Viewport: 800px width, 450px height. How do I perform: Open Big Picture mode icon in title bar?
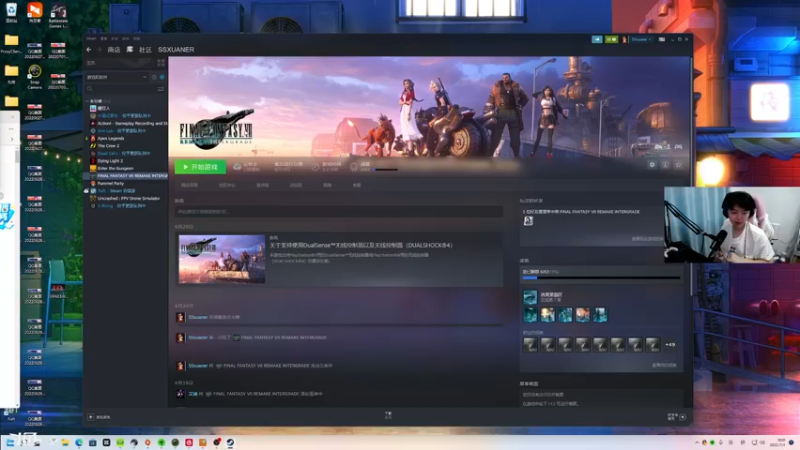[x=662, y=39]
